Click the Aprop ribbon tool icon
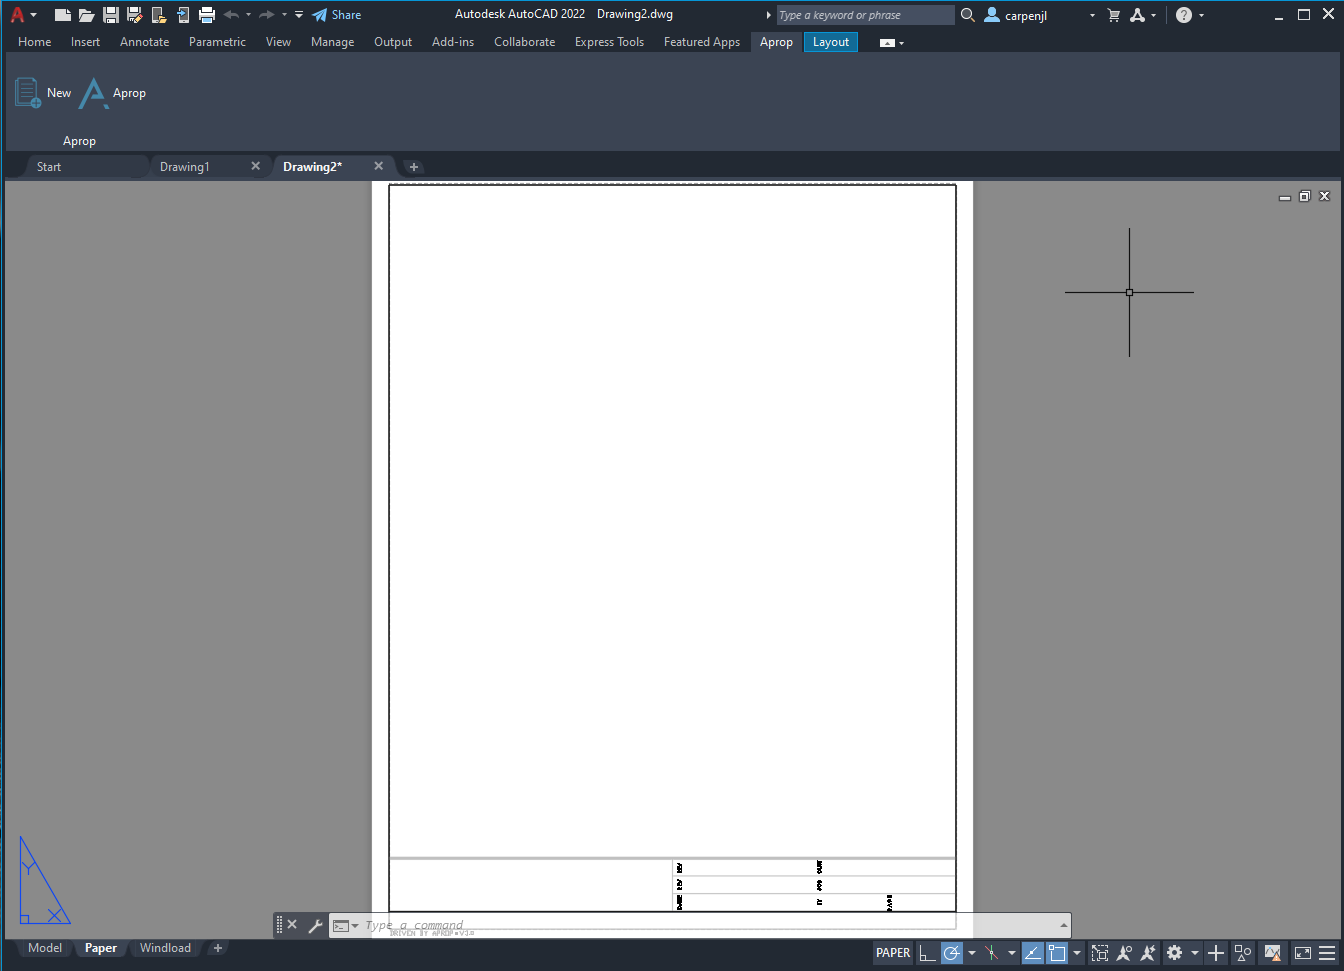The height and width of the screenshot is (971, 1344). point(93,93)
